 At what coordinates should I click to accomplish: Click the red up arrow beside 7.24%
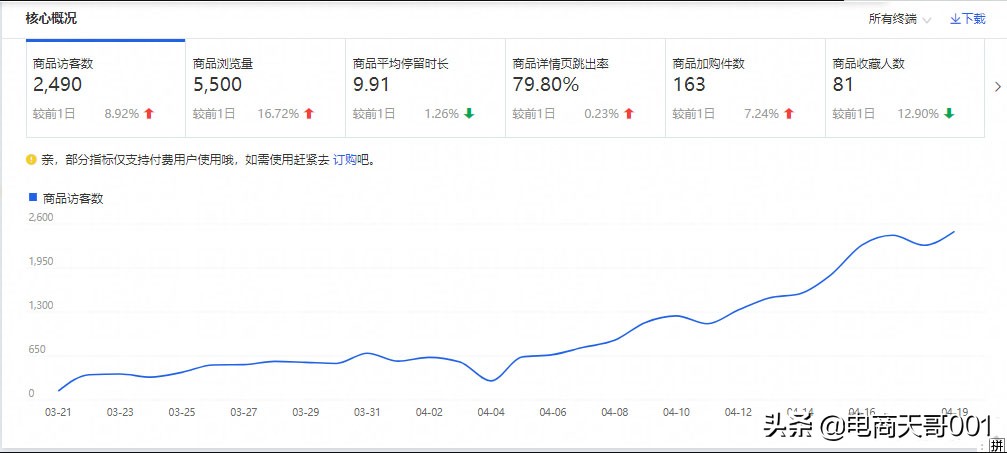(x=789, y=114)
